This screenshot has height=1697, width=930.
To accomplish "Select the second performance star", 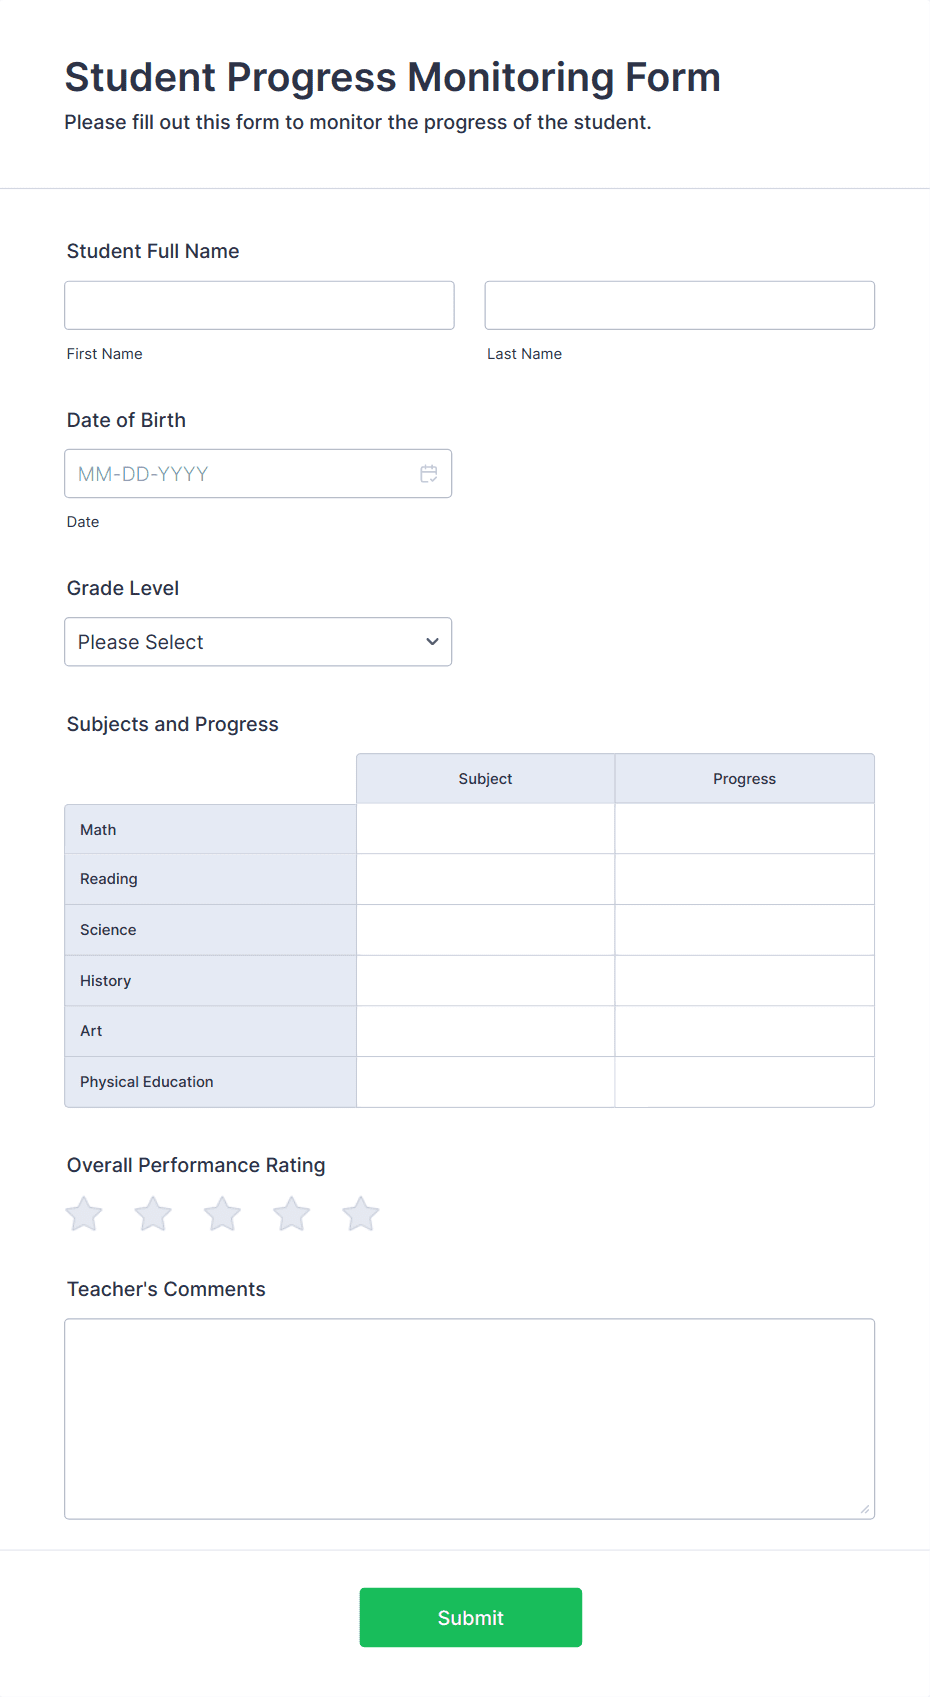I will pyautogui.click(x=152, y=1213).
